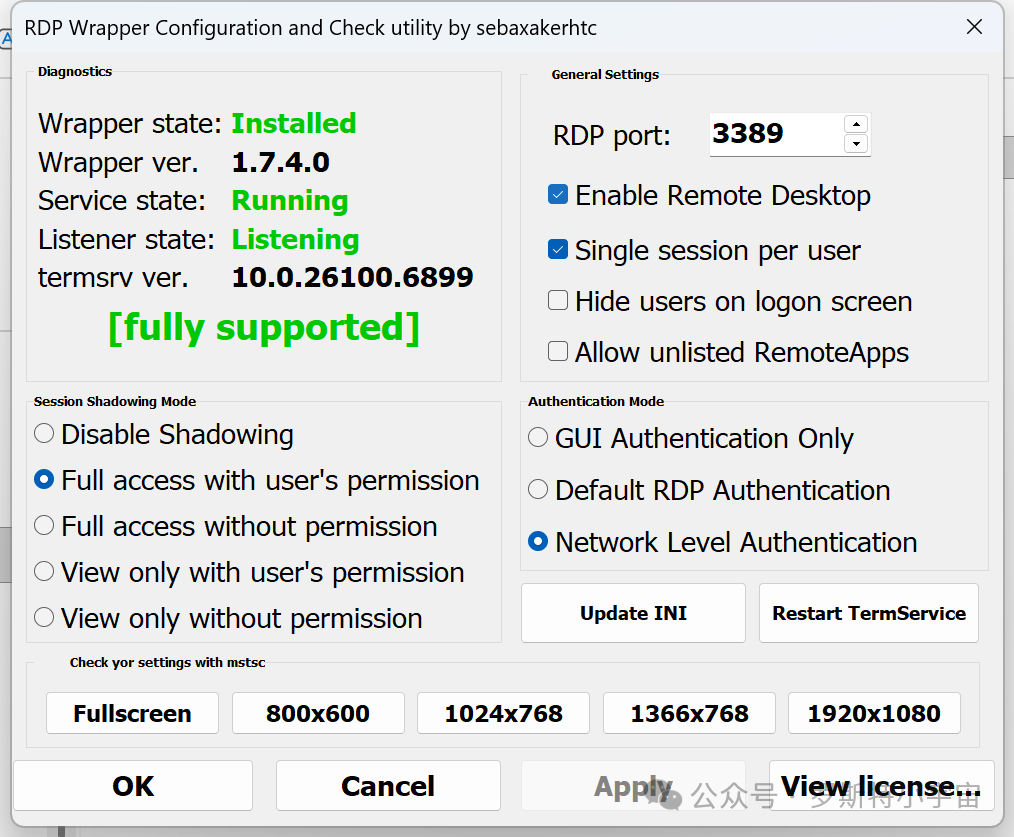Confirm settings with OK button
The width and height of the screenshot is (1014, 837).
133,786
